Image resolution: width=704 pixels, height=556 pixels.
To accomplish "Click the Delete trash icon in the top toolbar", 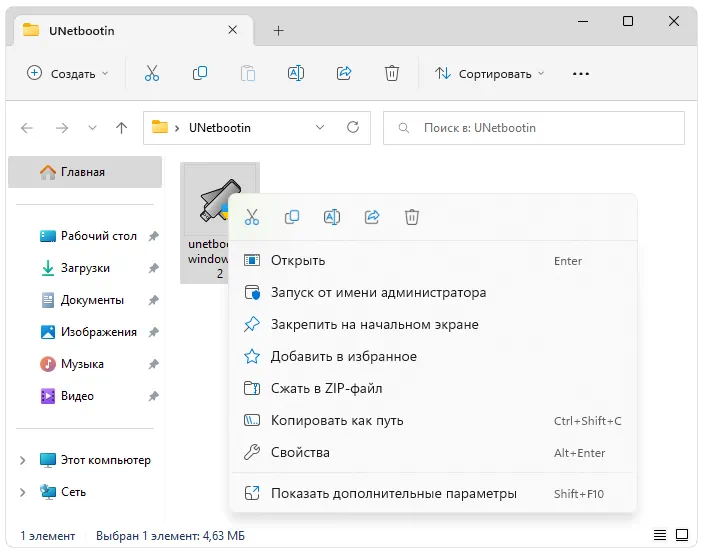I will (392, 73).
